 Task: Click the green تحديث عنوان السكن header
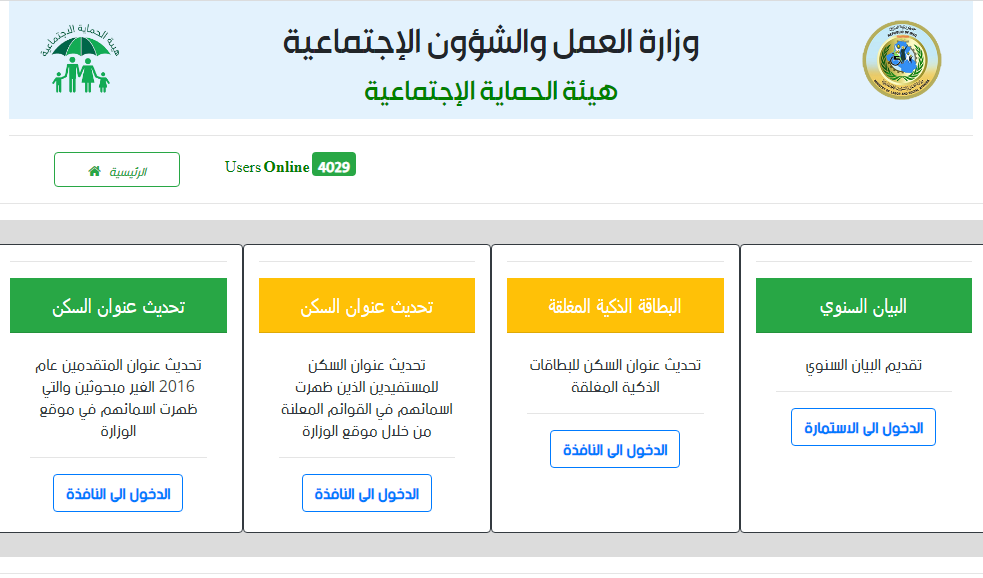pyautogui.click(x=118, y=306)
